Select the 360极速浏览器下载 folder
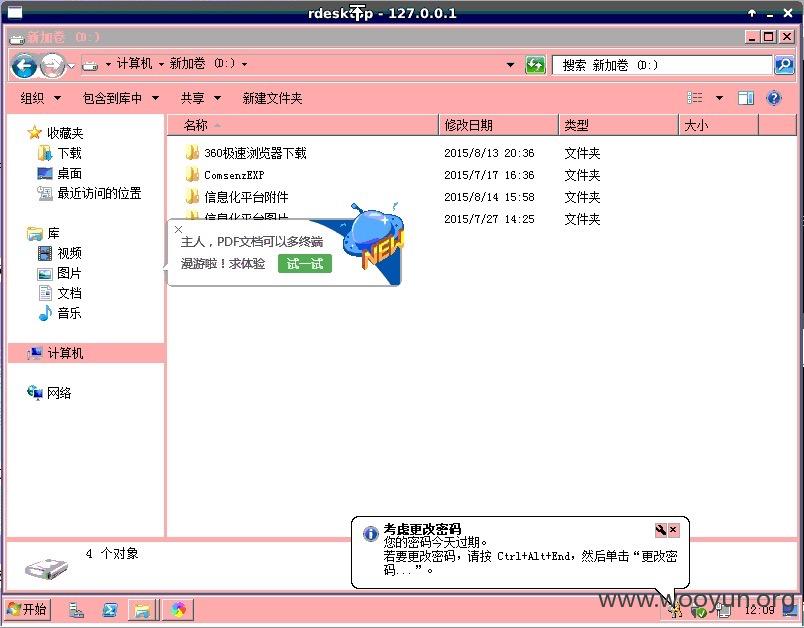Screen dimensions: 804x628 pos(246,153)
